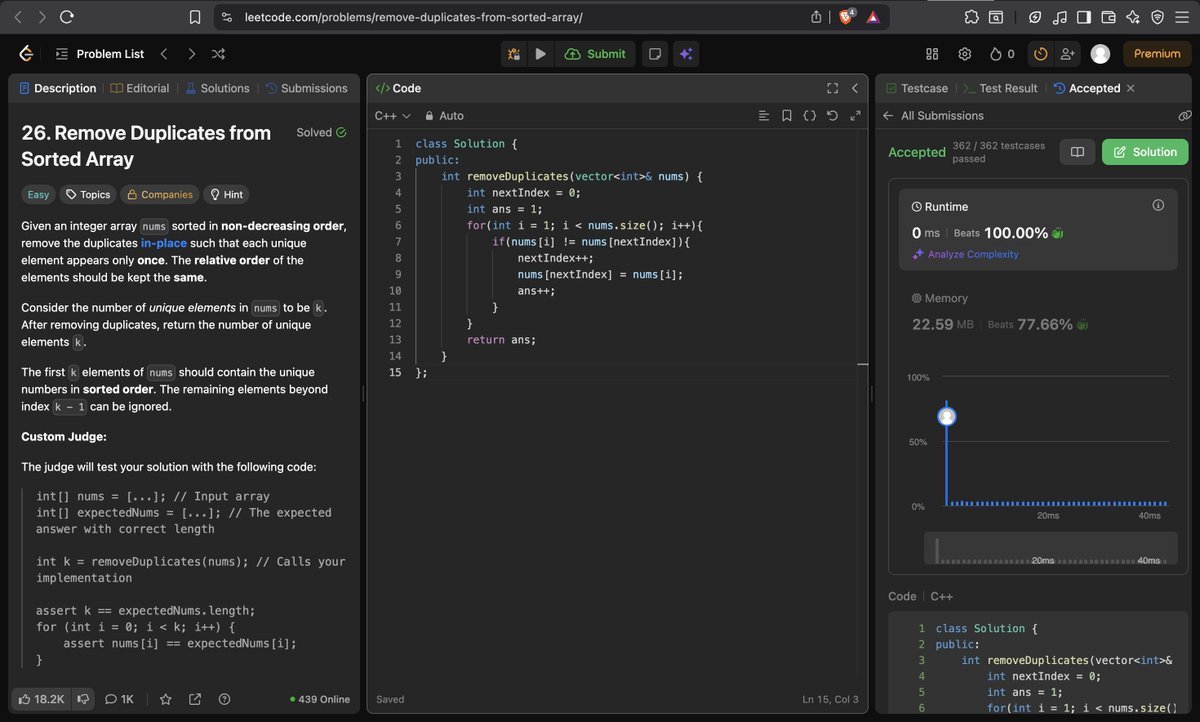Screen dimensions: 1200x722
Task: Open the user profile avatar
Action: [x=1100, y=54]
